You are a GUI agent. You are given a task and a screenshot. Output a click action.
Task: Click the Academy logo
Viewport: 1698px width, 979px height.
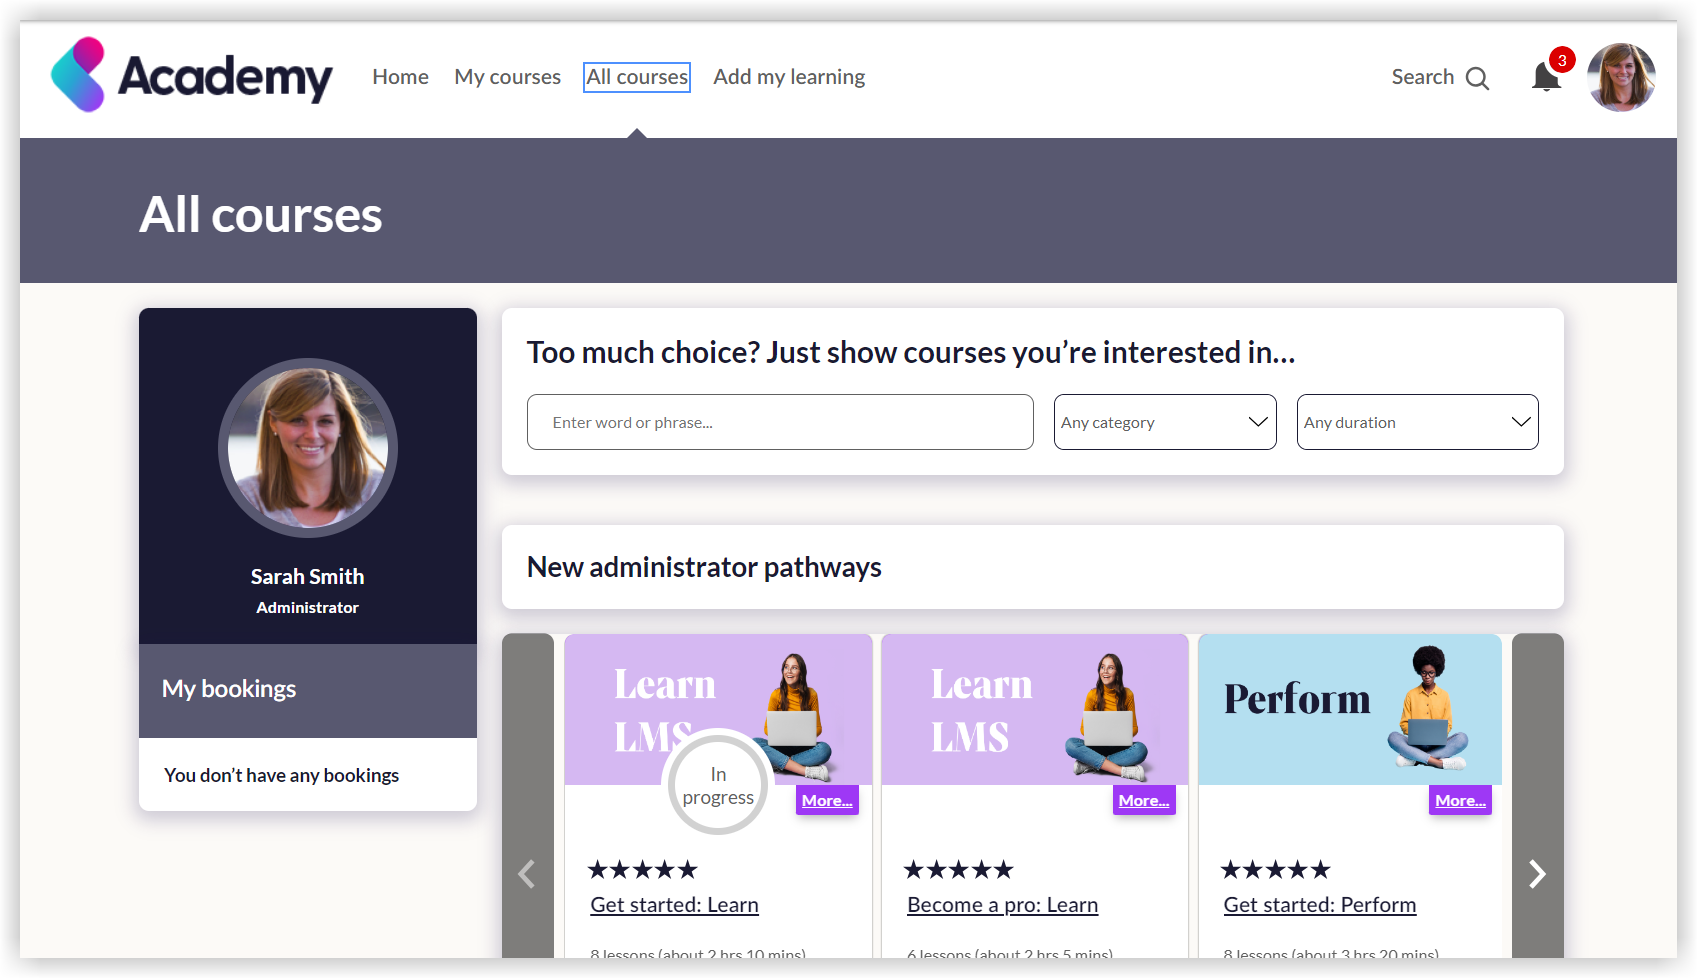coord(191,76)
